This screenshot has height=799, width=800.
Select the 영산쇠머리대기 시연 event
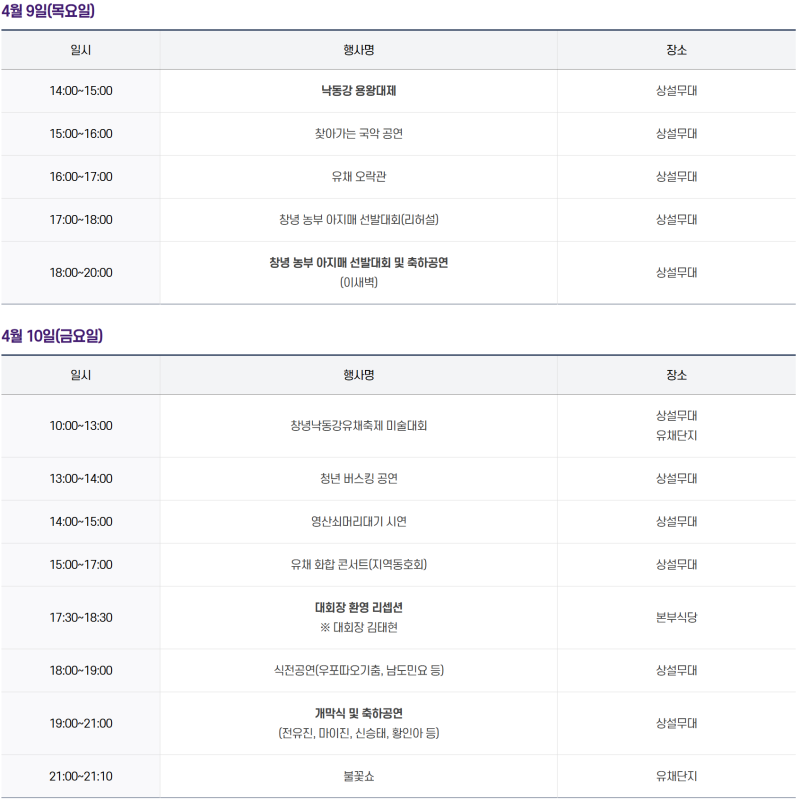pyautogui.click(x=358, y=522)
